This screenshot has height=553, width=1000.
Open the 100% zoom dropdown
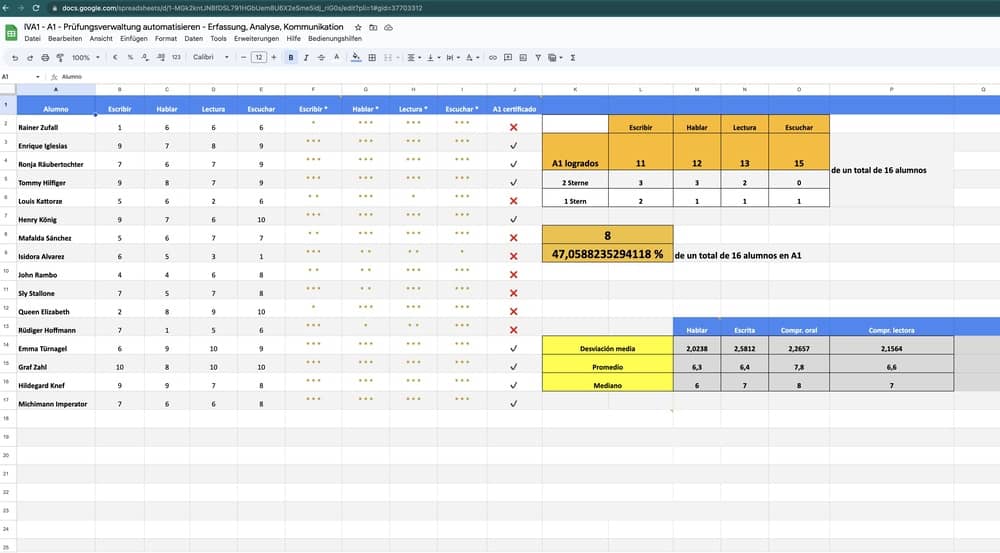(x=85, y=58)
